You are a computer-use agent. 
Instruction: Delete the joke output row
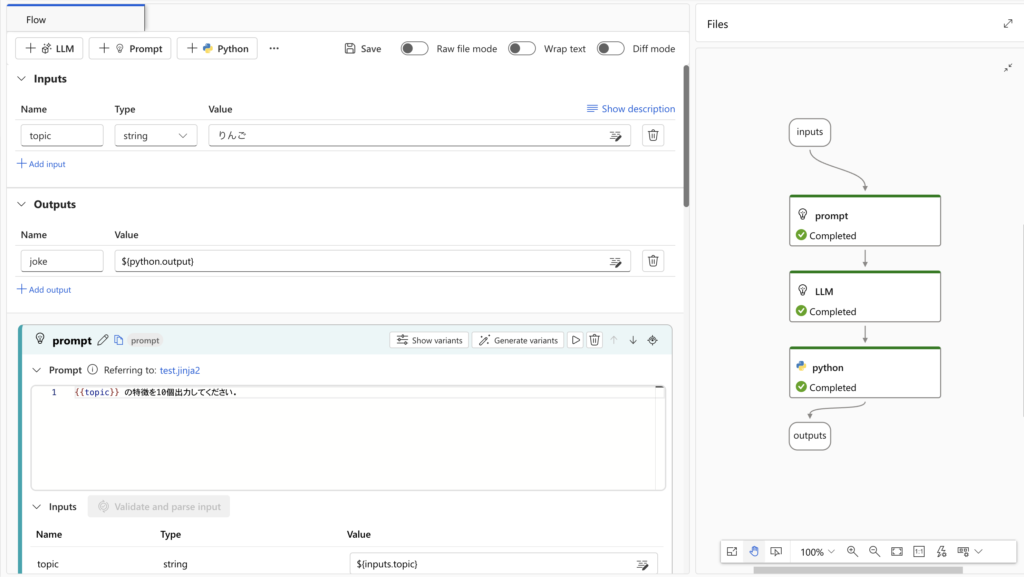(653, 261)
